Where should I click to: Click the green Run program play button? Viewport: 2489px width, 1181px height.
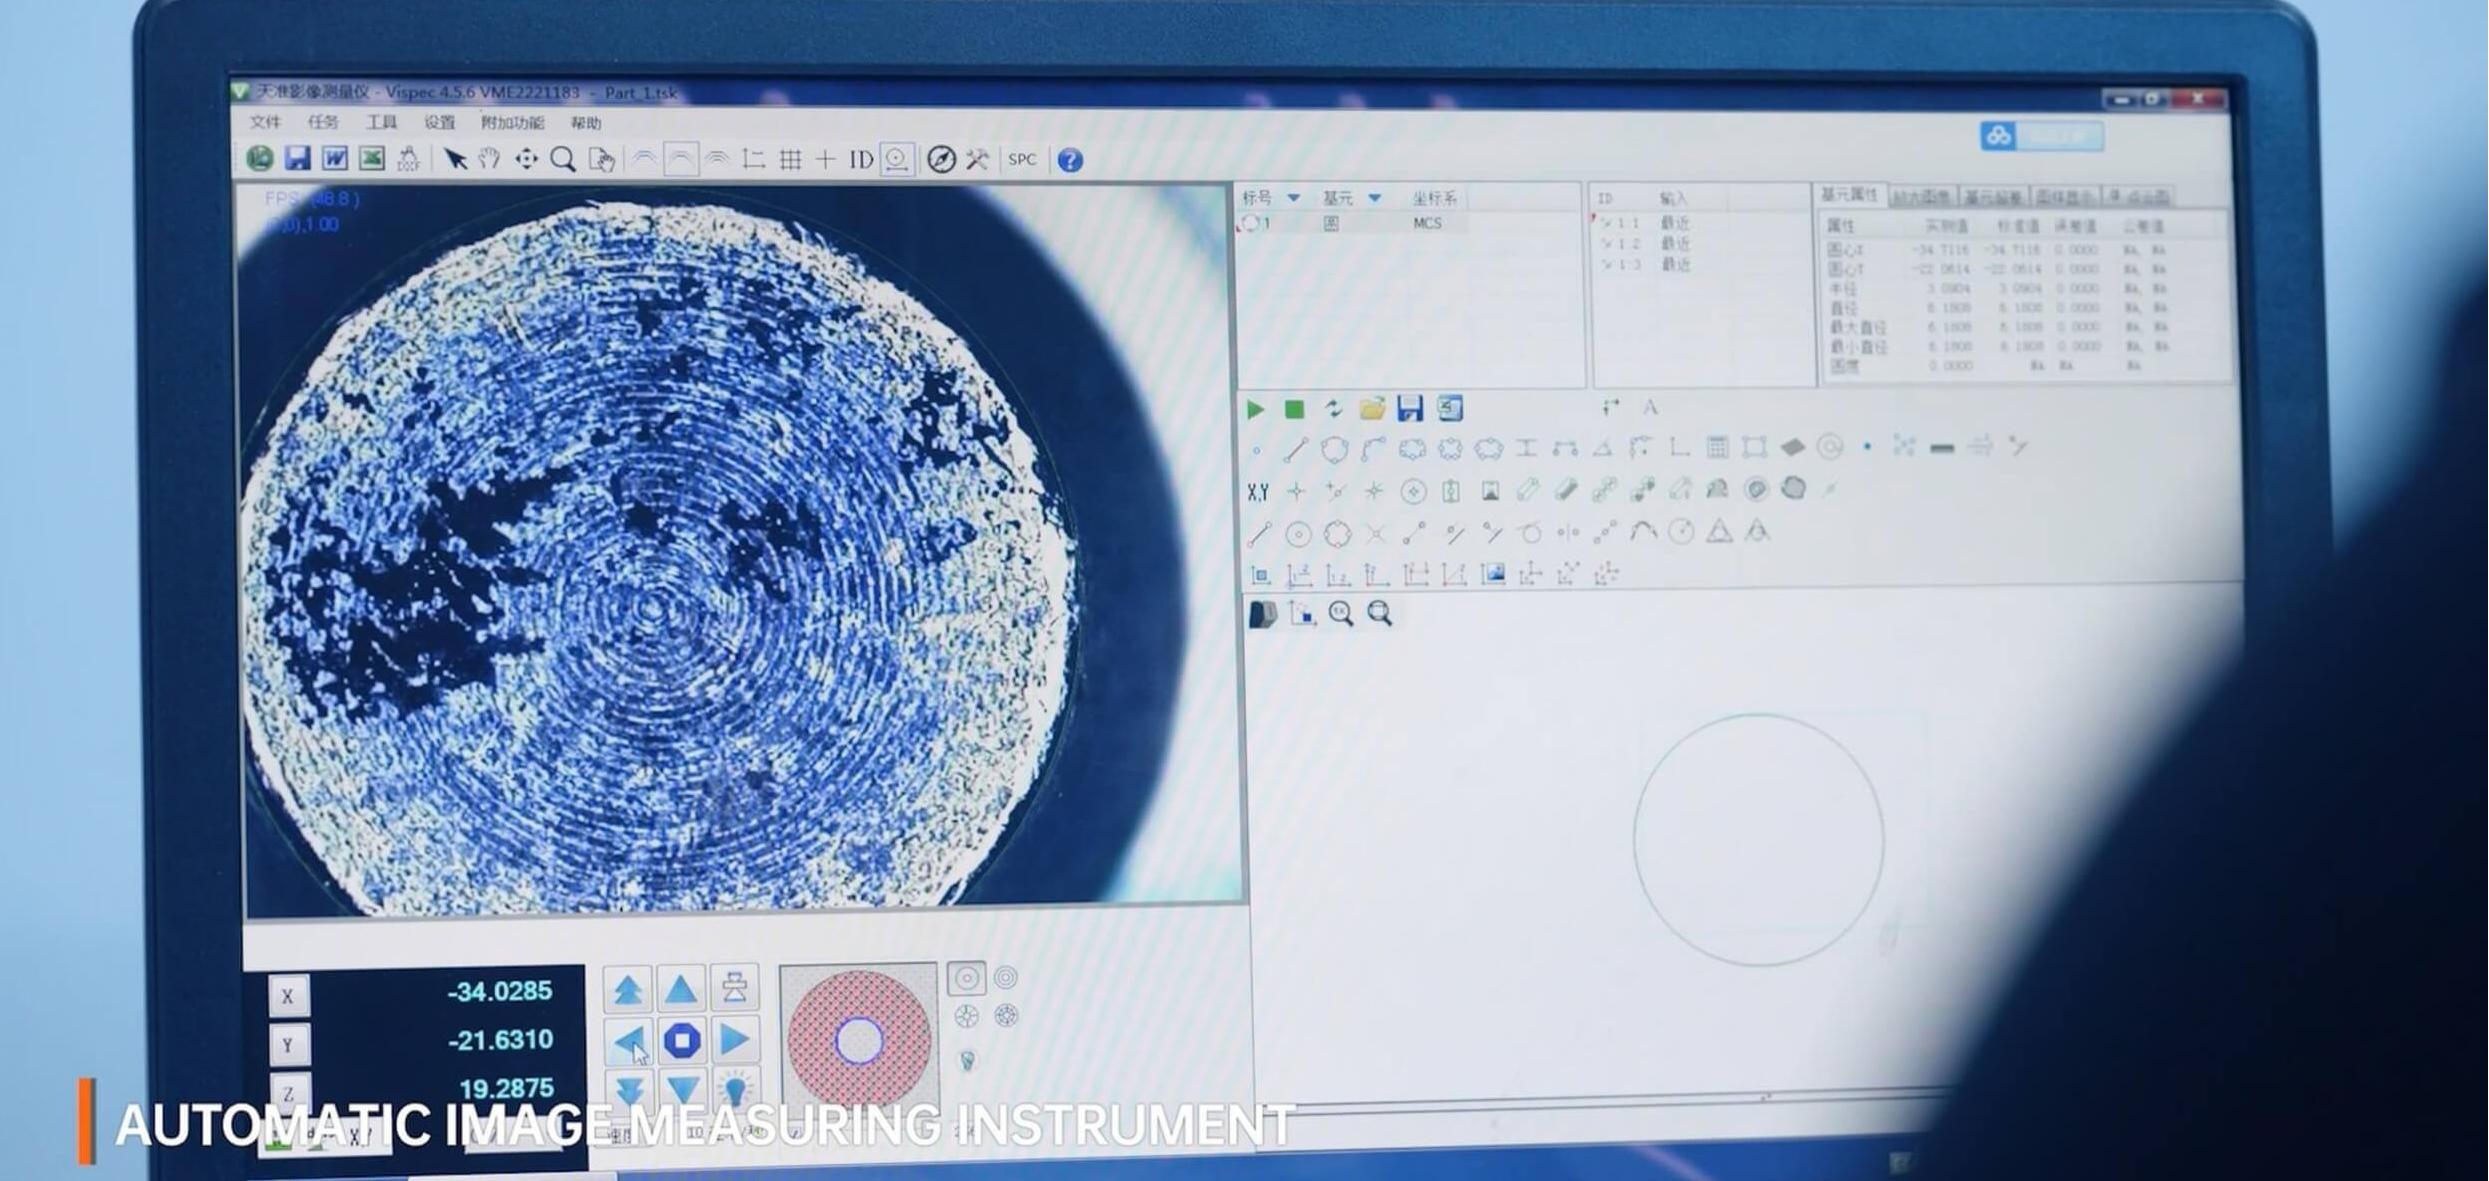1256,409
